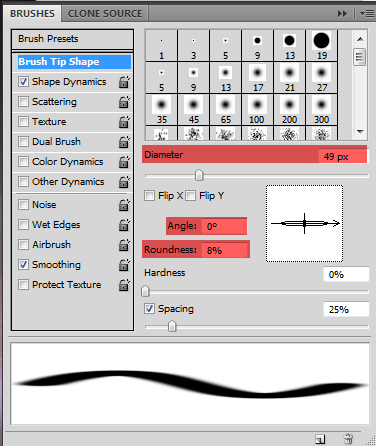
Task: Select Brush Tip Shape option
Action: 74,62
